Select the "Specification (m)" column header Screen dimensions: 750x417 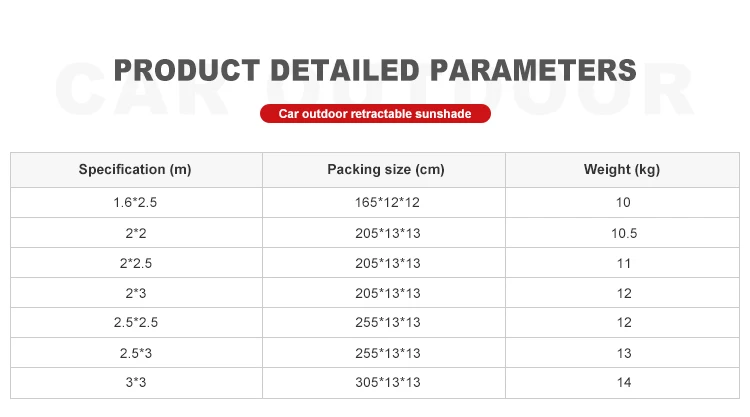pos(135,170)
